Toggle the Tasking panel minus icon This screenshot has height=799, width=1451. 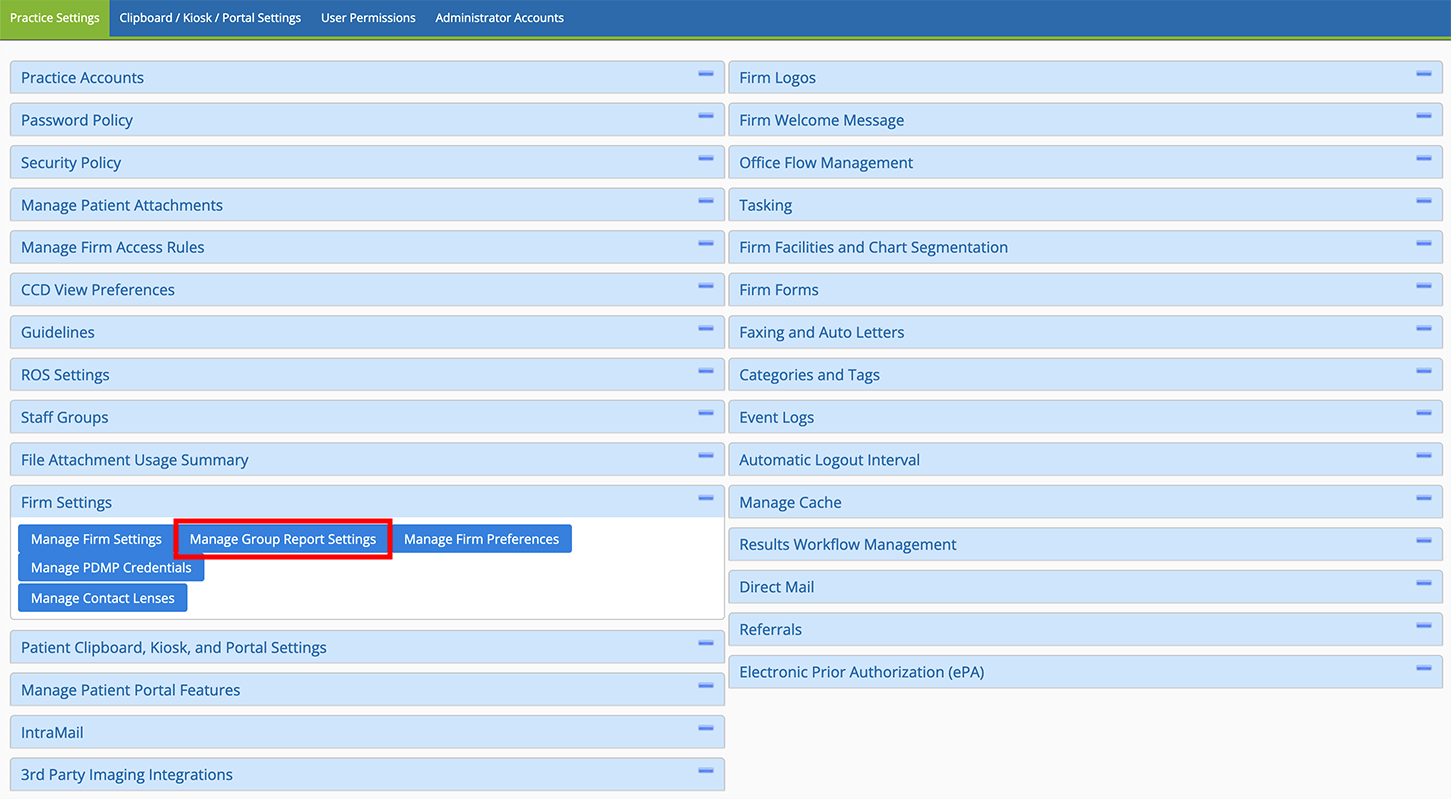[x=1423, y=202]
